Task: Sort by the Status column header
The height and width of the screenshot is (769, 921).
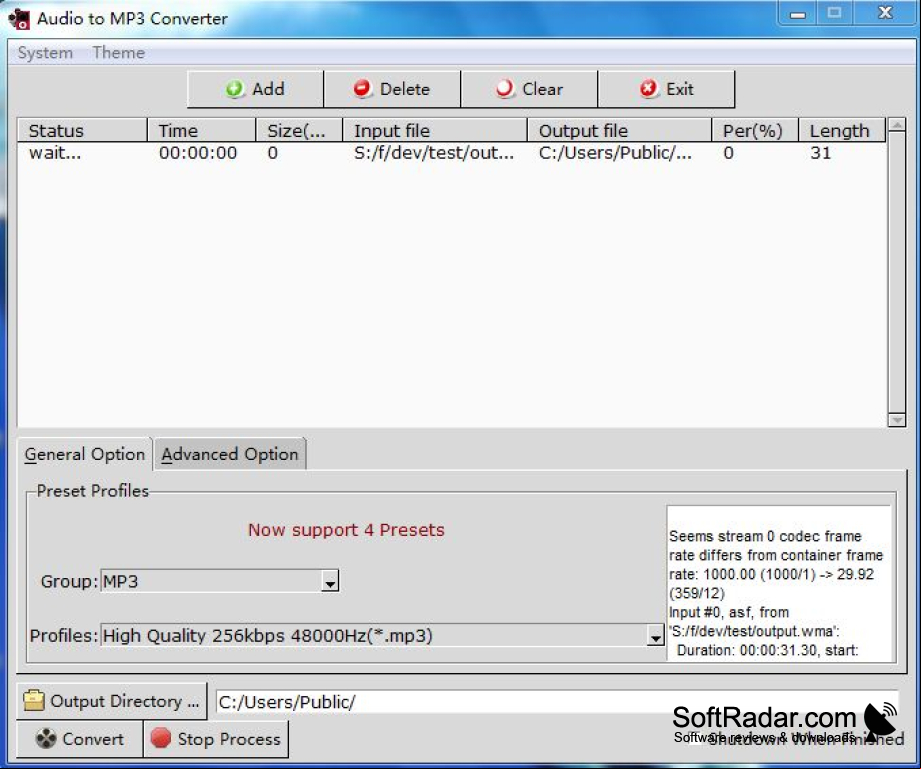Action: (x=82, y=130)
